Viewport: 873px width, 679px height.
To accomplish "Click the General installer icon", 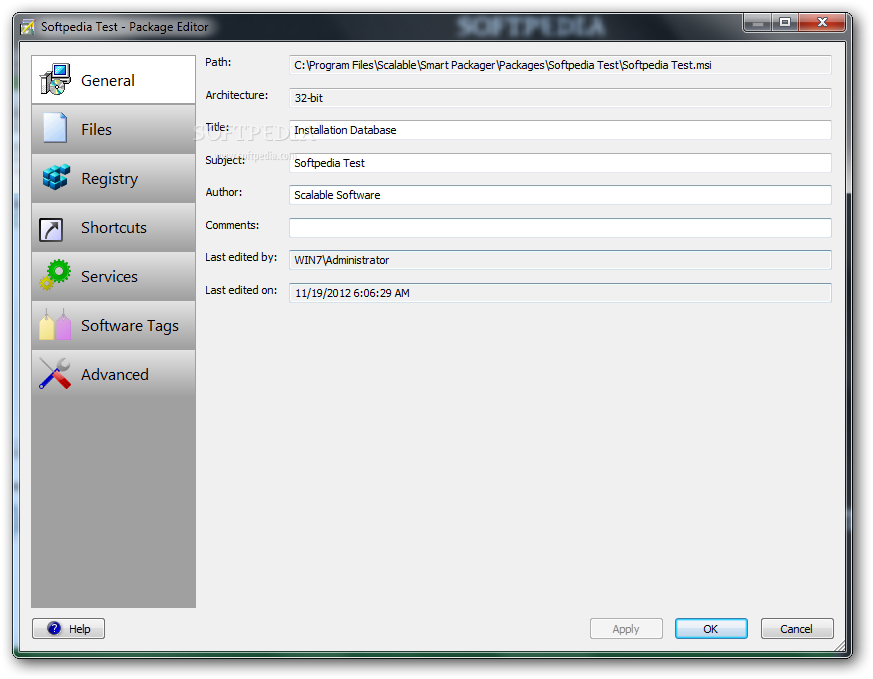I will click(x=55, y=80).
